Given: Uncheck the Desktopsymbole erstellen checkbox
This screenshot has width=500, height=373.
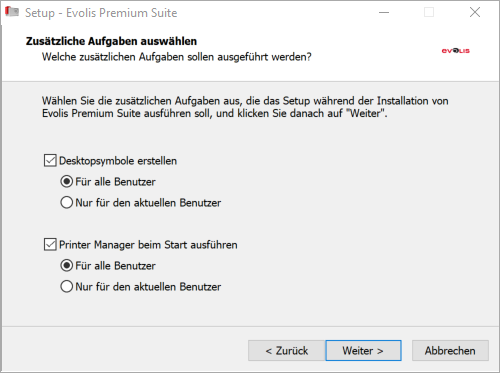Looking at the screenshot, I should [50, 160].
